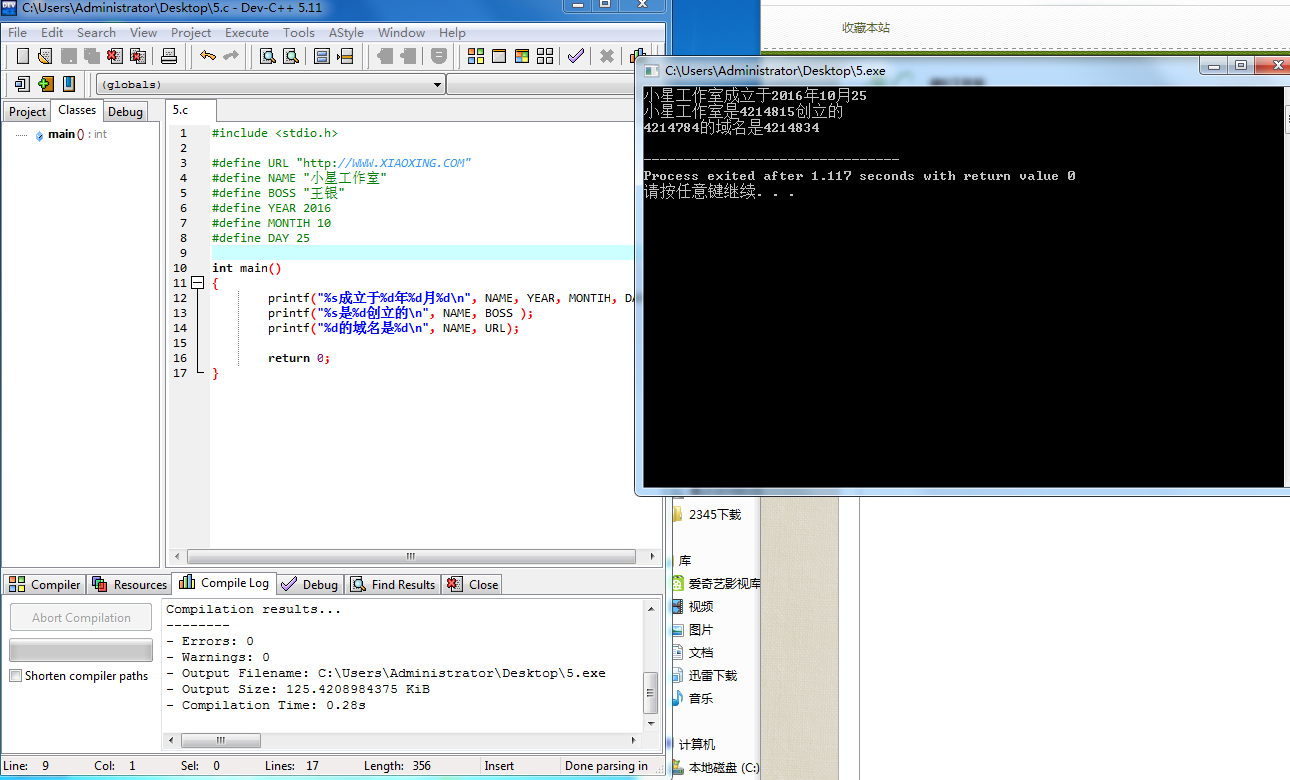The image size is (1290, 780).
Task: Click the green plus document icon
Action: coord(45,84)
